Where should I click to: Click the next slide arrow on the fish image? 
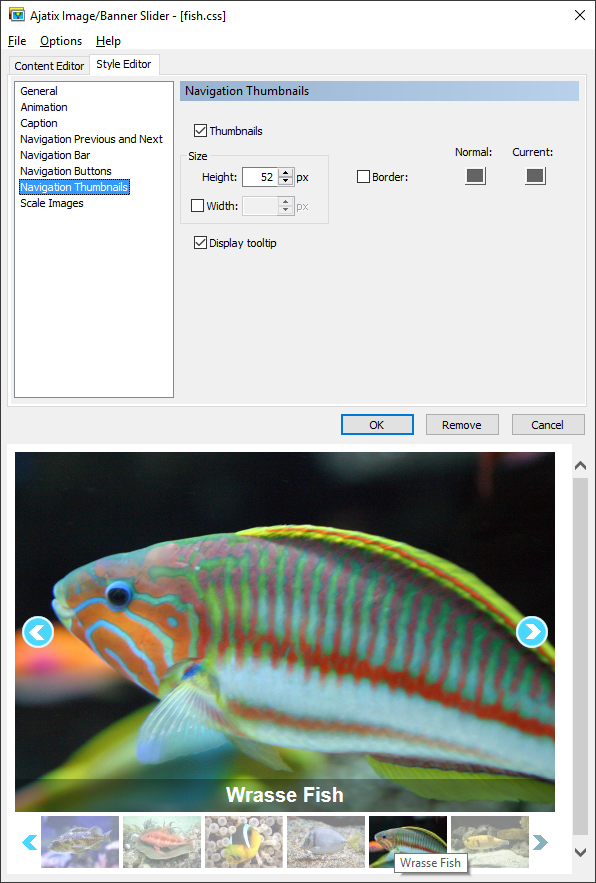coord(531,632)
